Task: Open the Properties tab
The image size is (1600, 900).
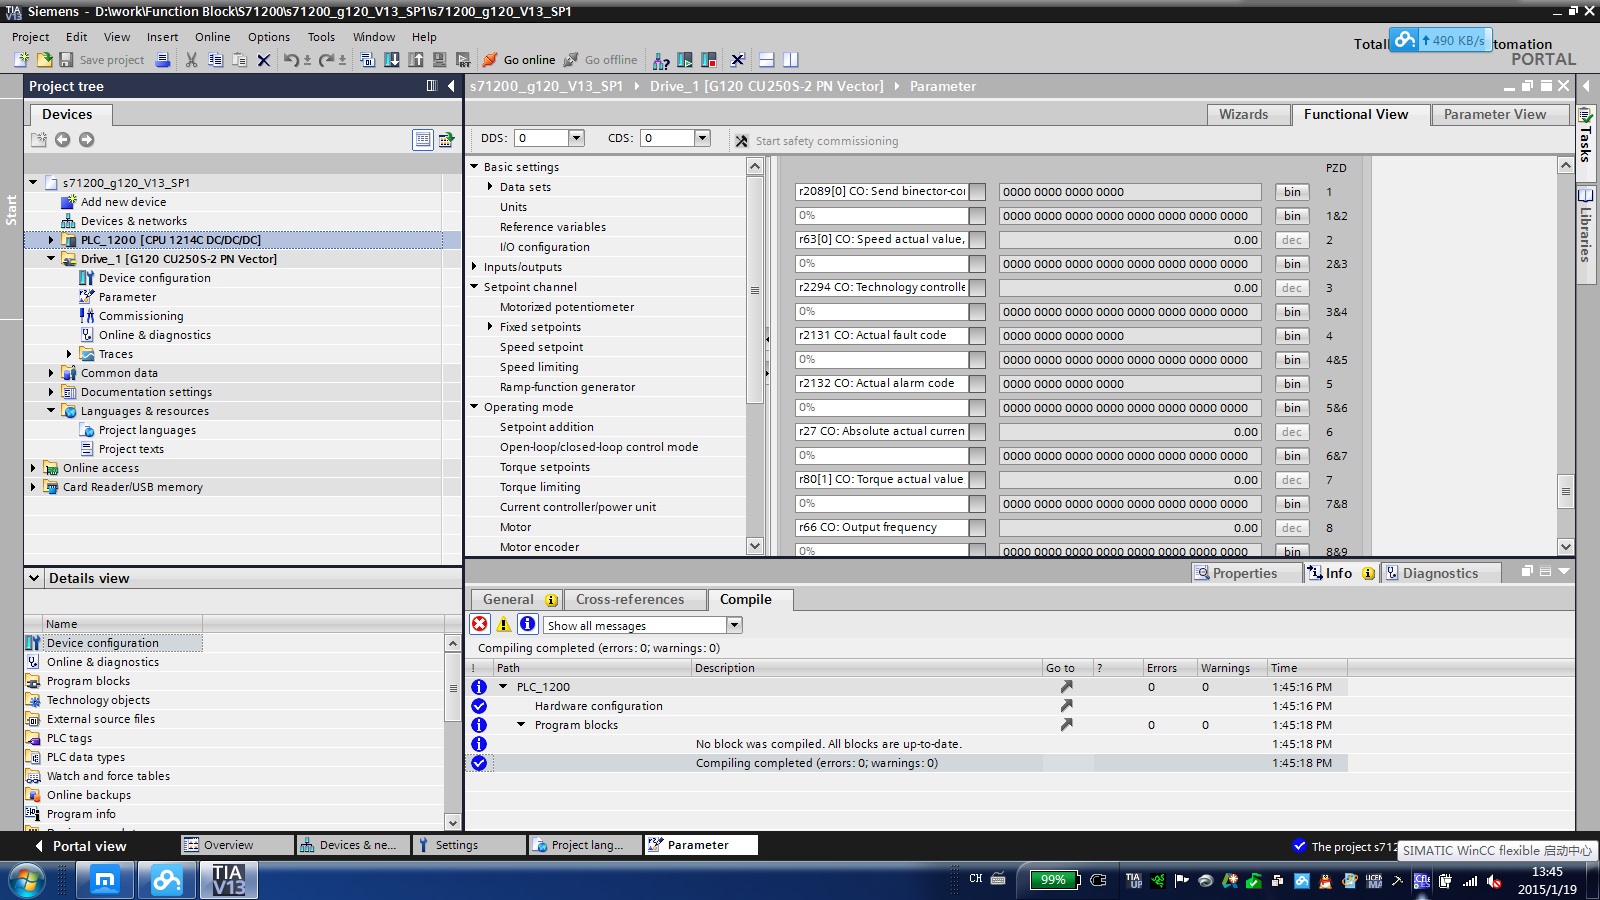Action: click(1245, 573)
